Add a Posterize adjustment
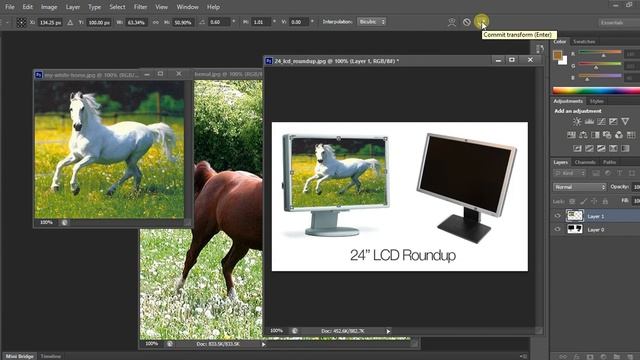This screenshot has width=640, height=360. pos(589,148)
